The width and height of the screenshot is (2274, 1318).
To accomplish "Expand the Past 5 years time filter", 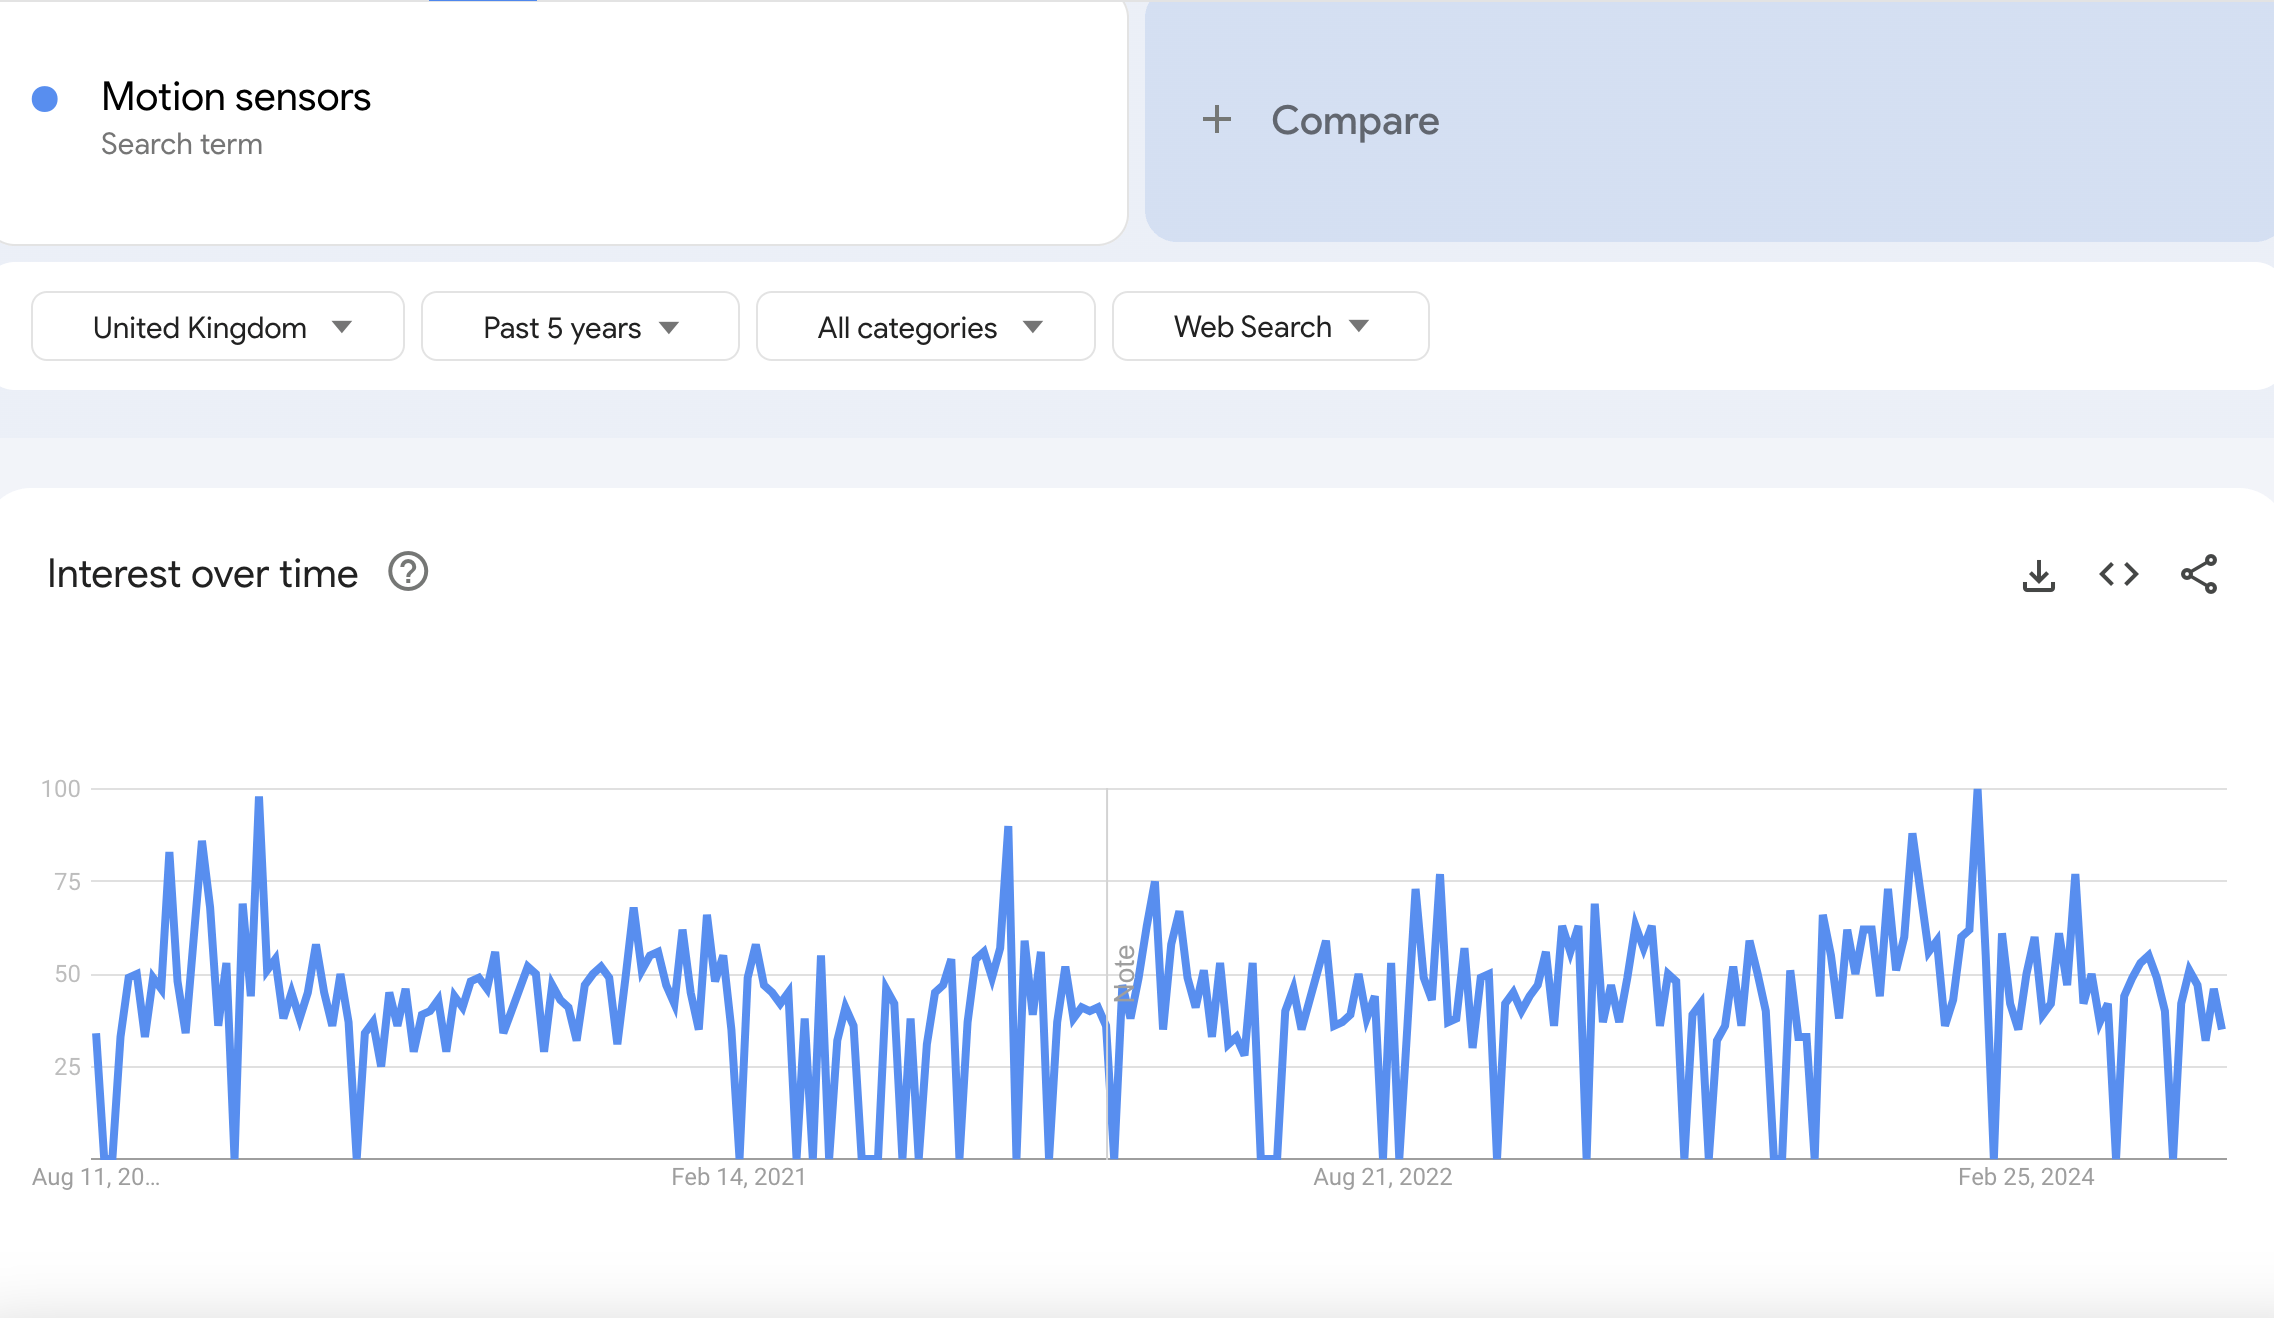I will tap(579, 328).
